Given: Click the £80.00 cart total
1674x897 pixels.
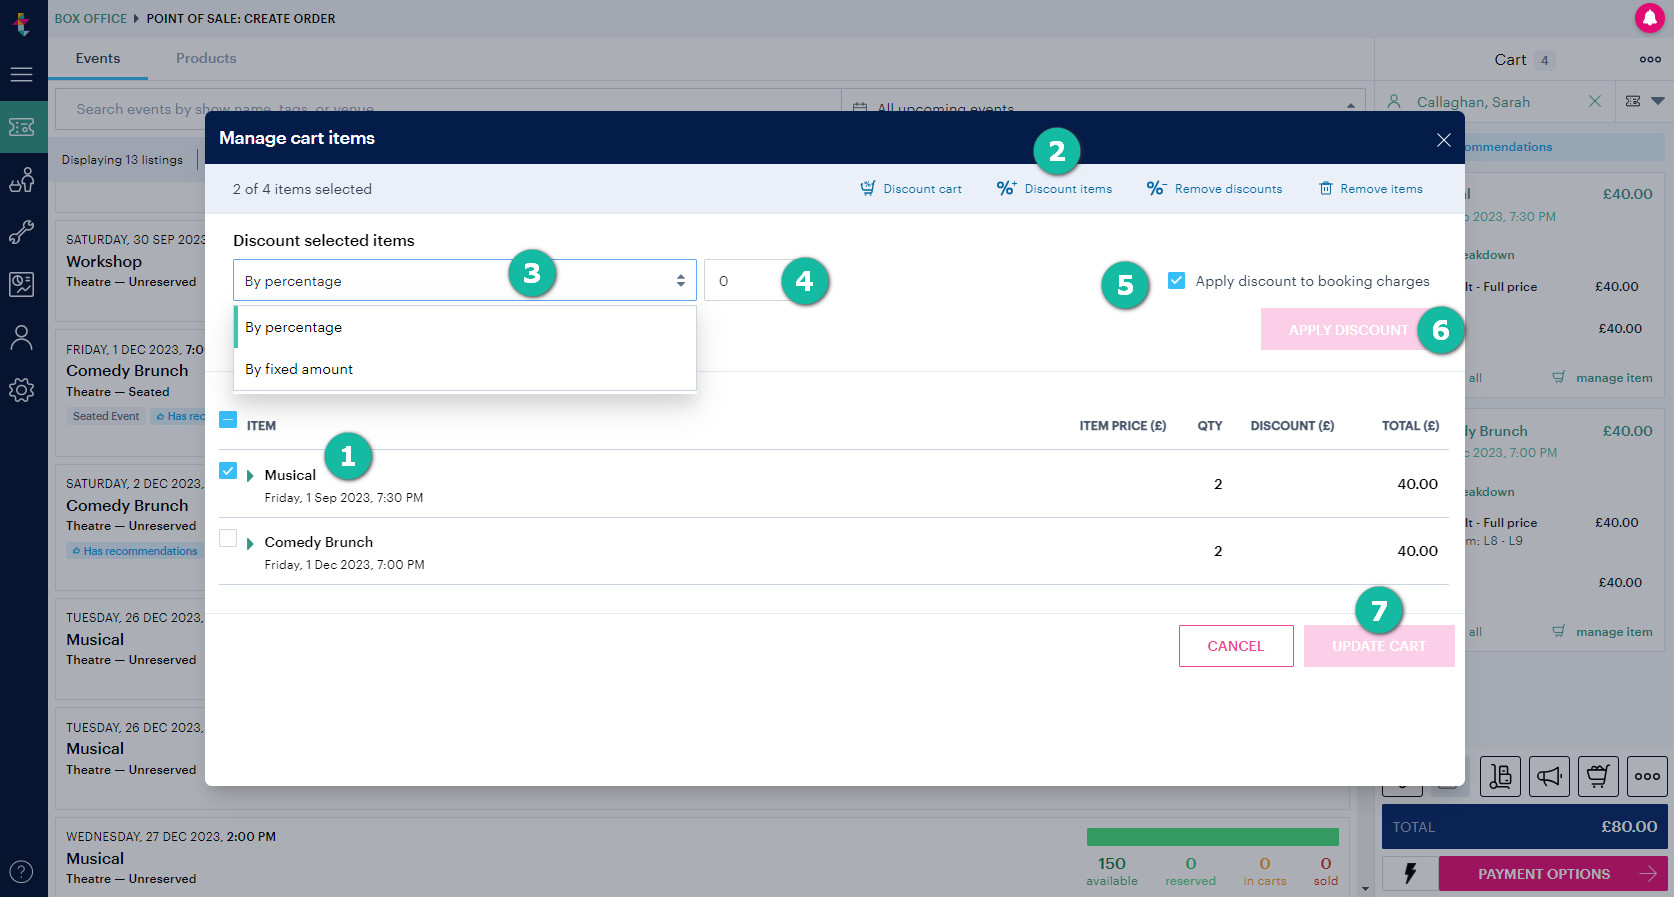Looking at the screenshot, I should point(1629,826).
